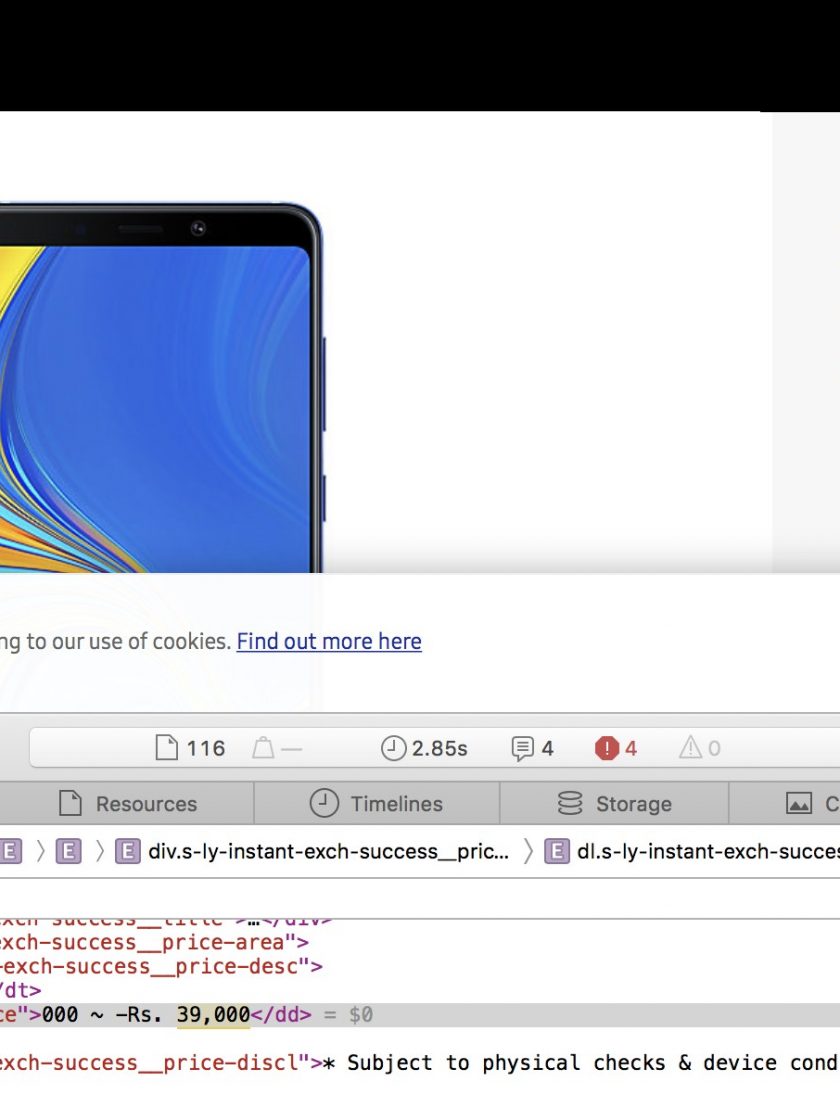
Task: Select the exch-success__price-desc DOM node
Action: click(x=160, y=966)
